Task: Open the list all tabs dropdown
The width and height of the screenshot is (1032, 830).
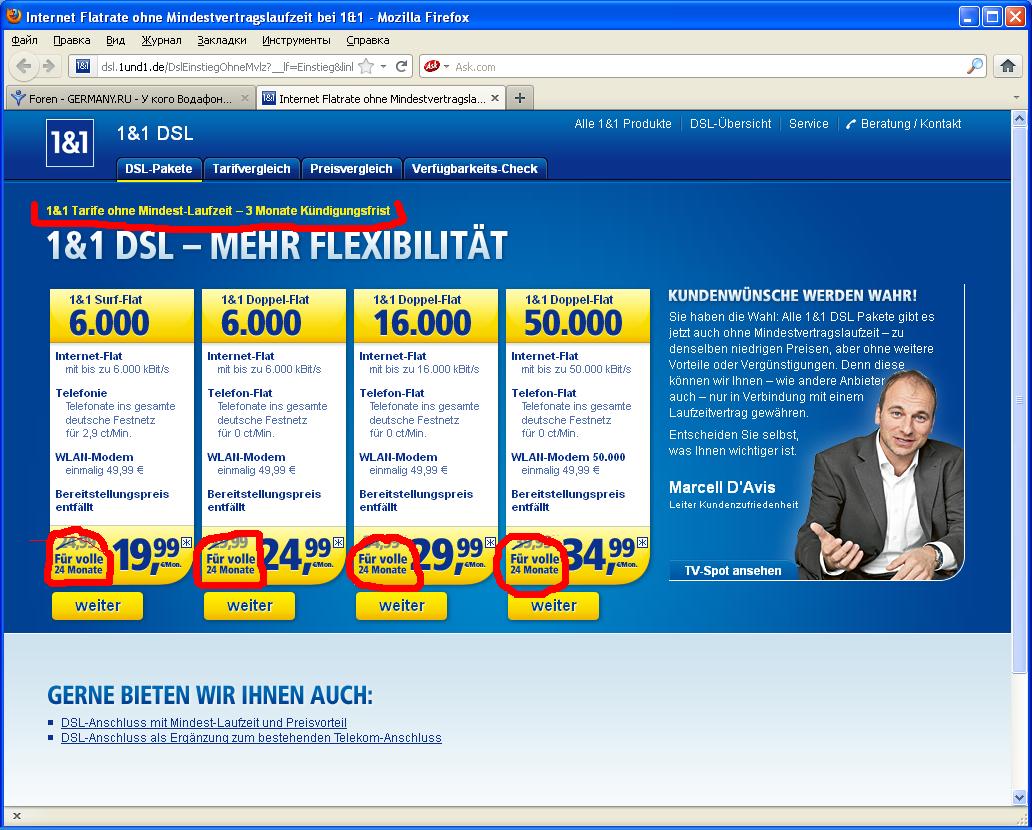Action: 1016,98
